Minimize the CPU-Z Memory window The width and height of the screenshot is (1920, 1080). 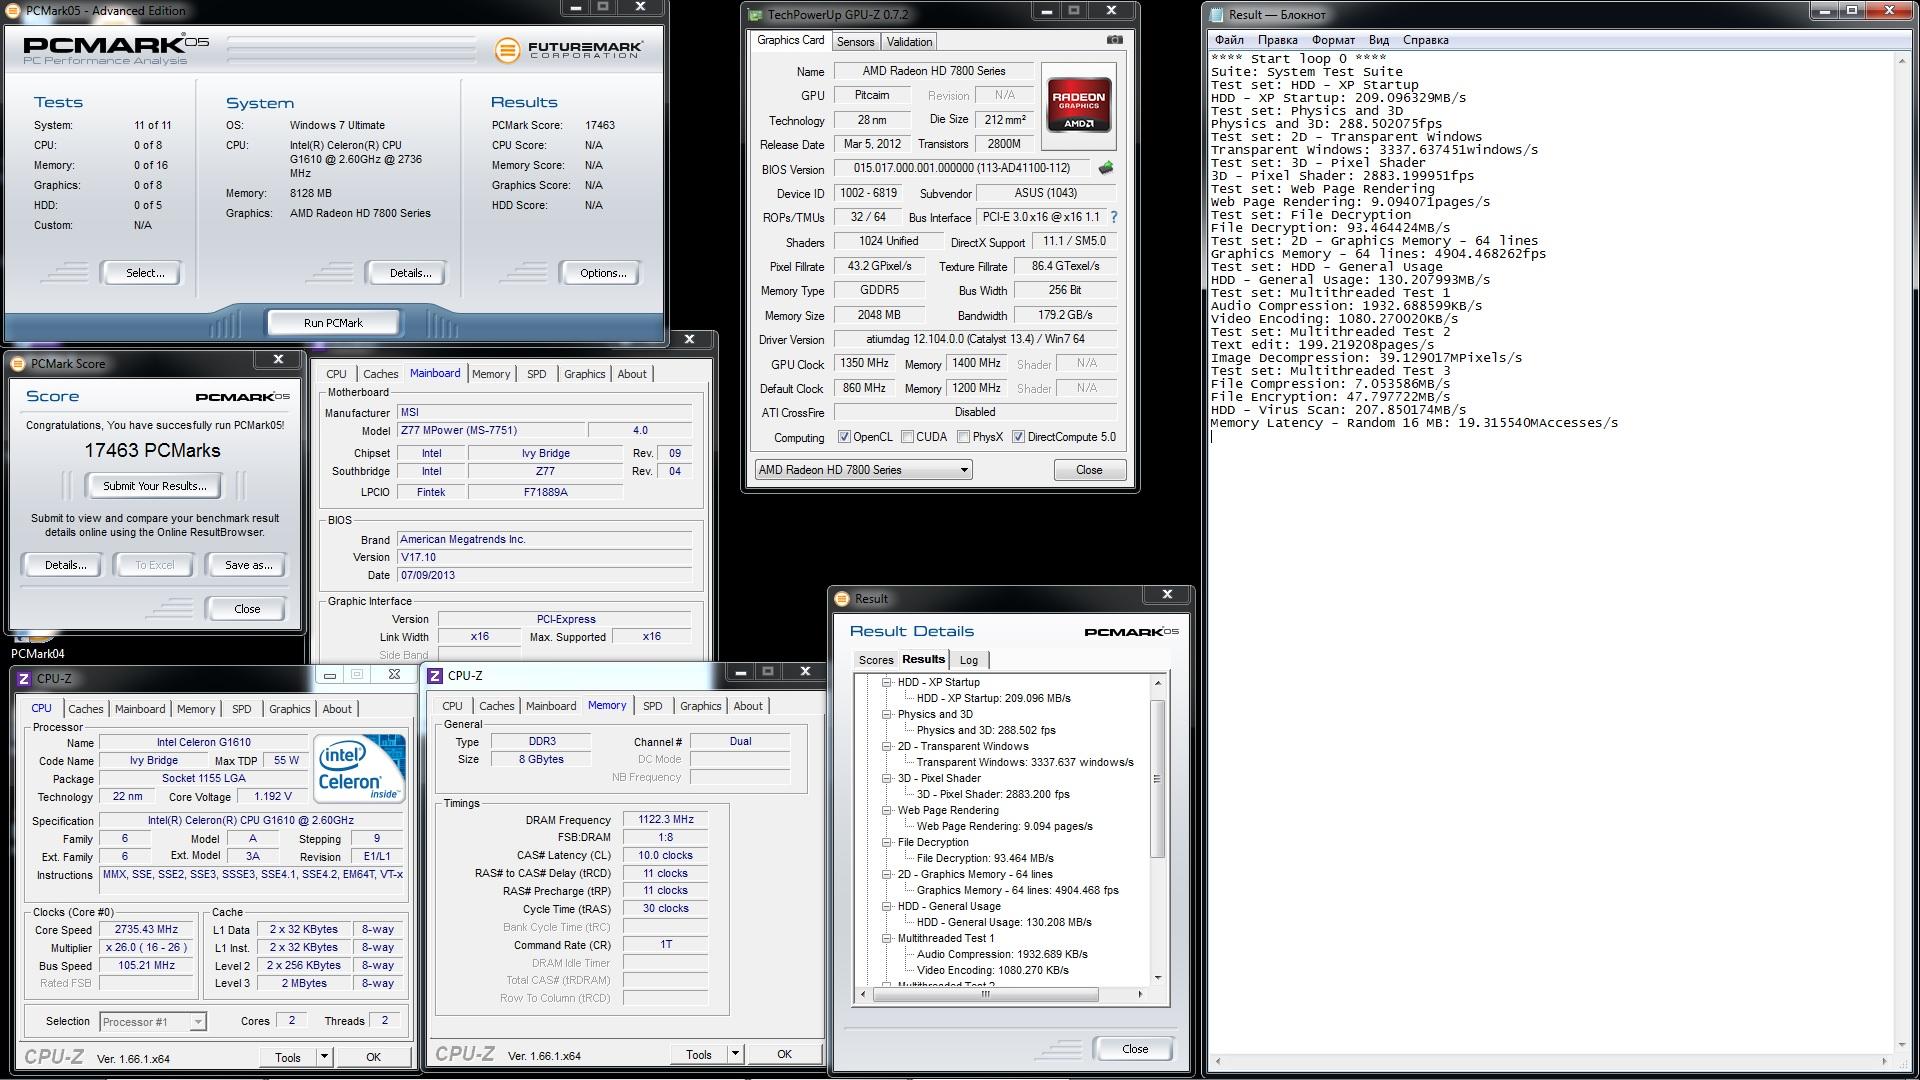[740, 672]
